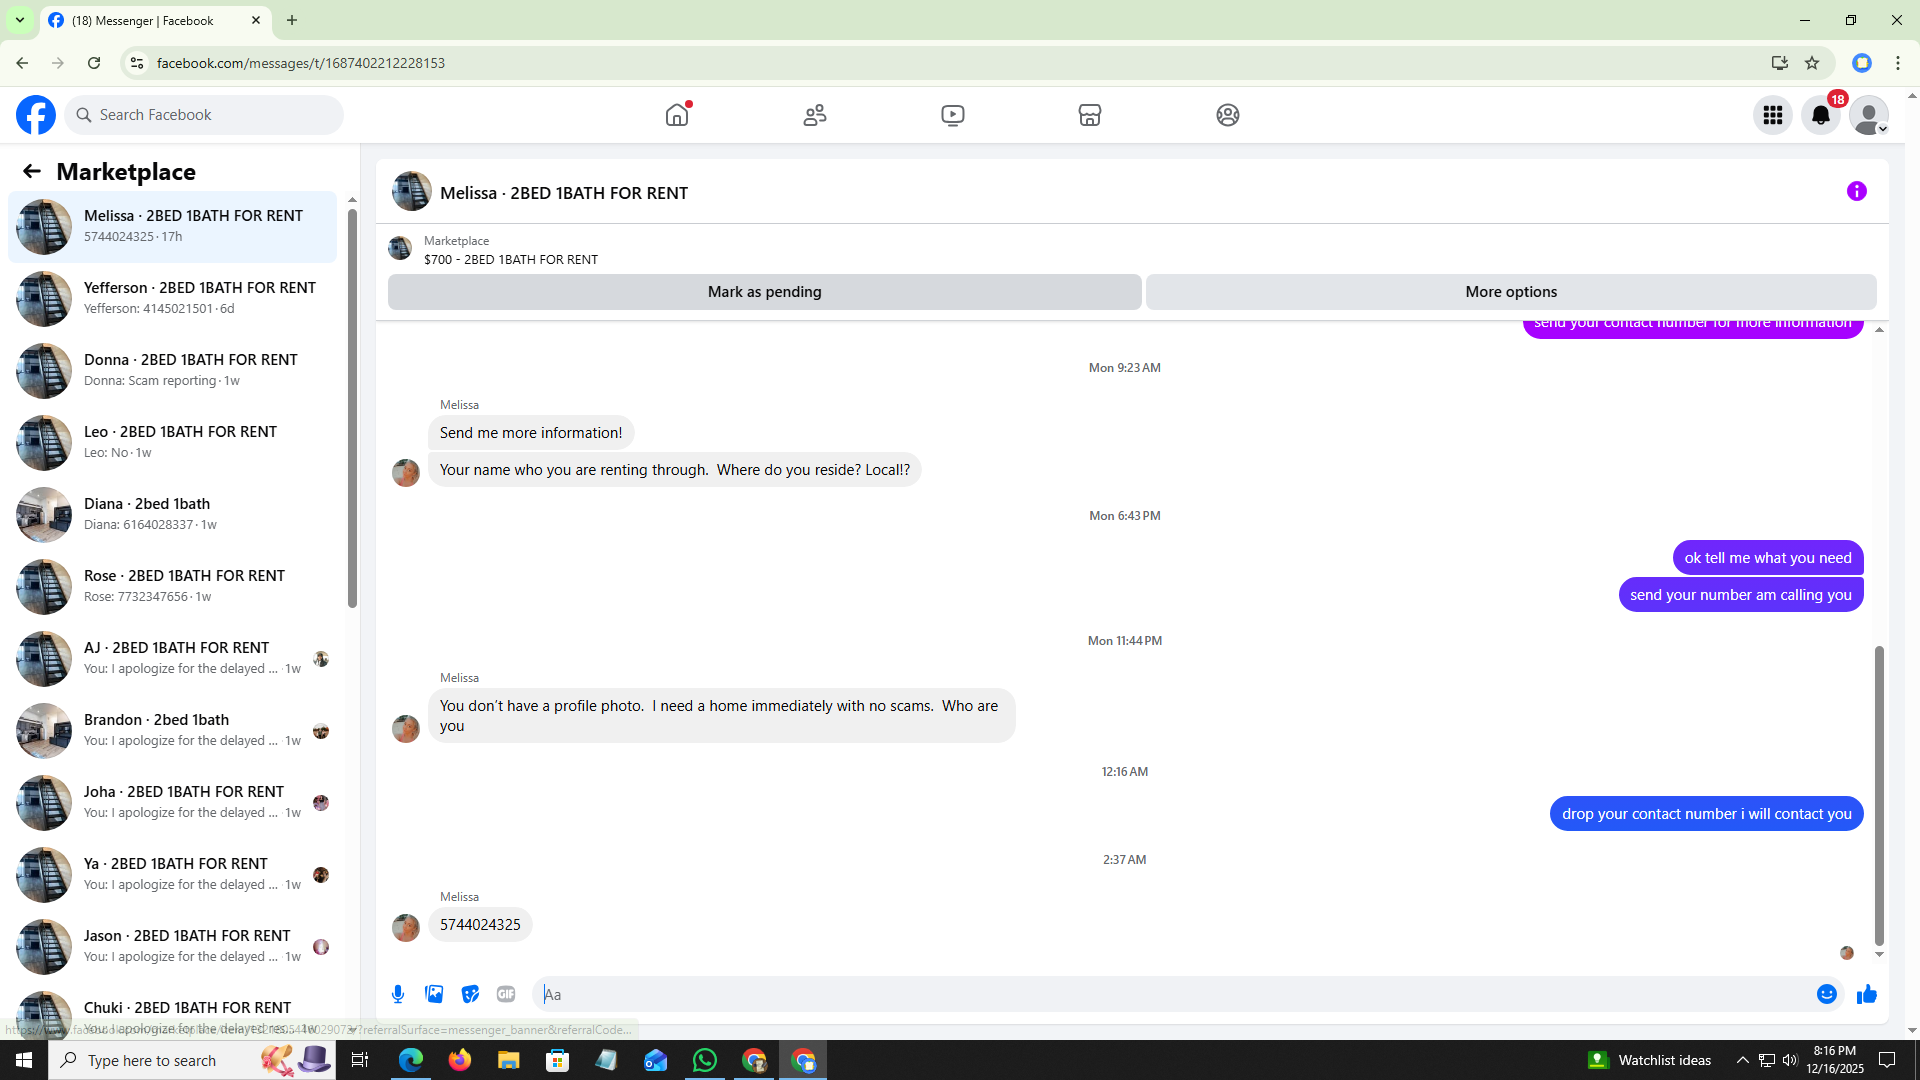Open Ya's conversation
Viewport: 1920px width, 1080px height.
tap(172, 875)
